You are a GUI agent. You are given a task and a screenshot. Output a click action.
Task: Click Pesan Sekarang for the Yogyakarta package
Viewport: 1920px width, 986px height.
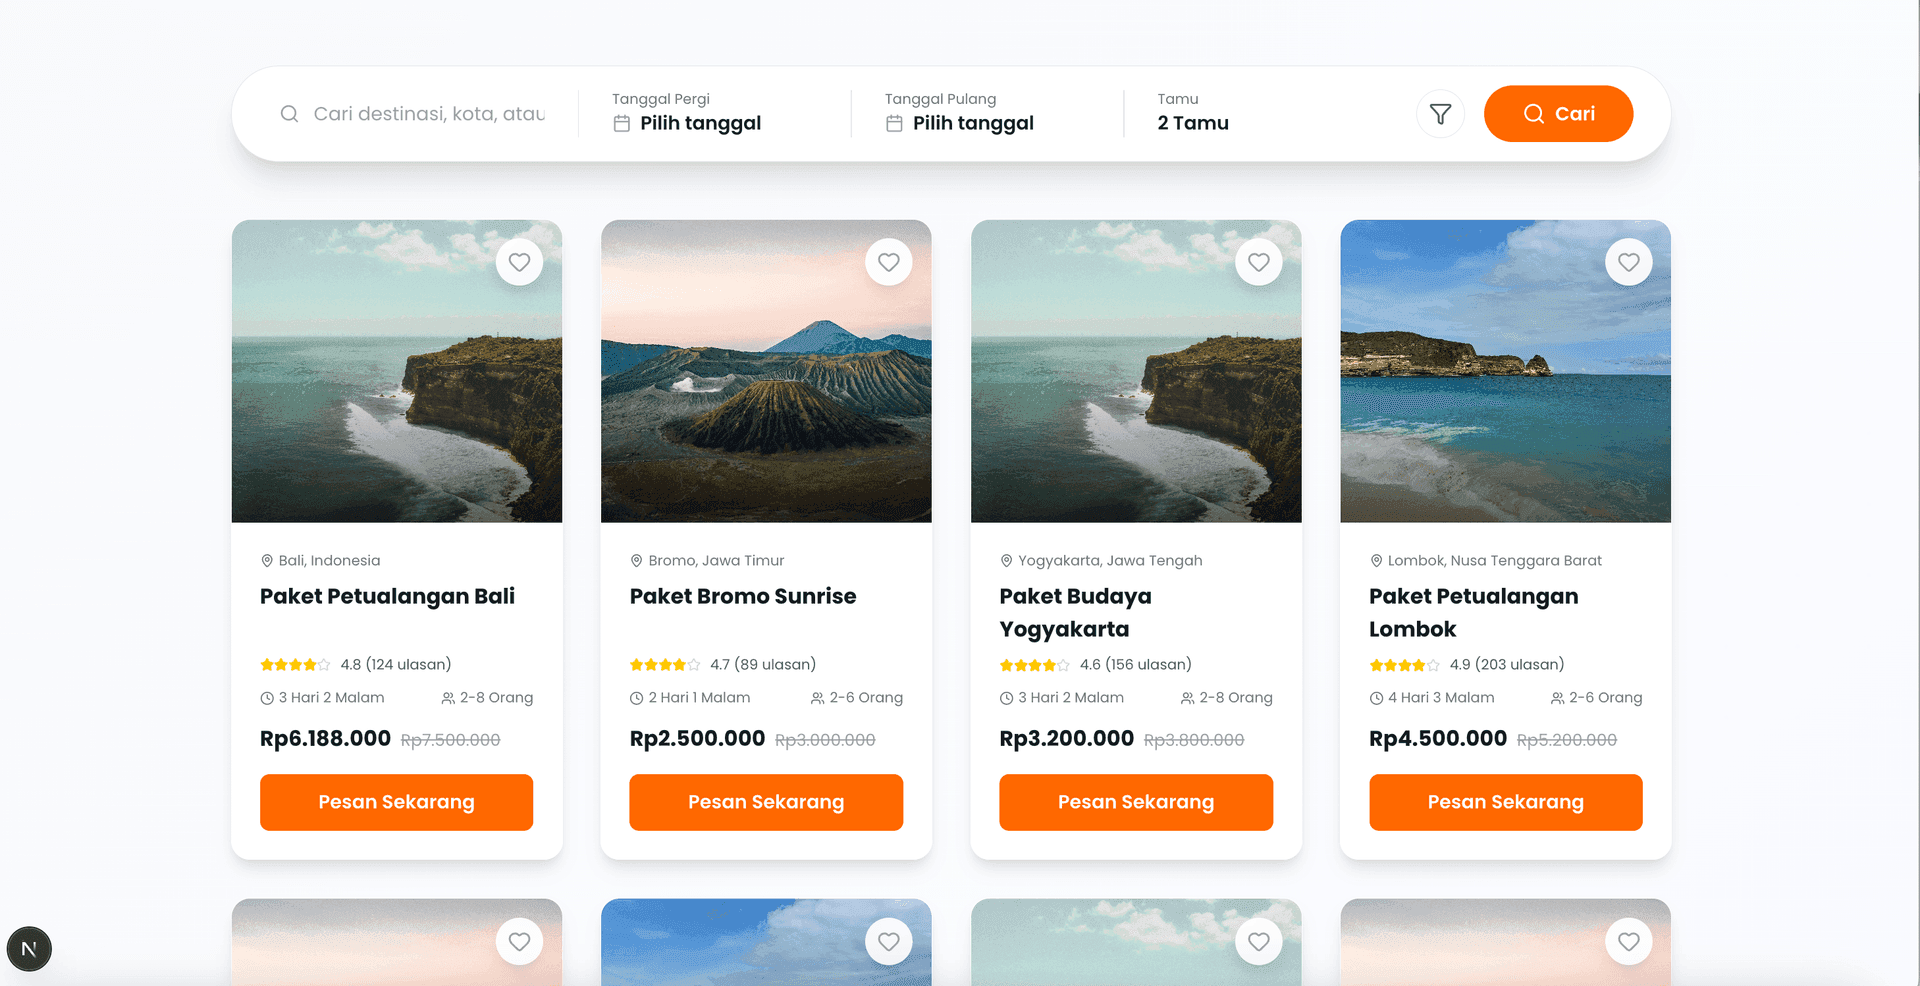pos(1136,802)
